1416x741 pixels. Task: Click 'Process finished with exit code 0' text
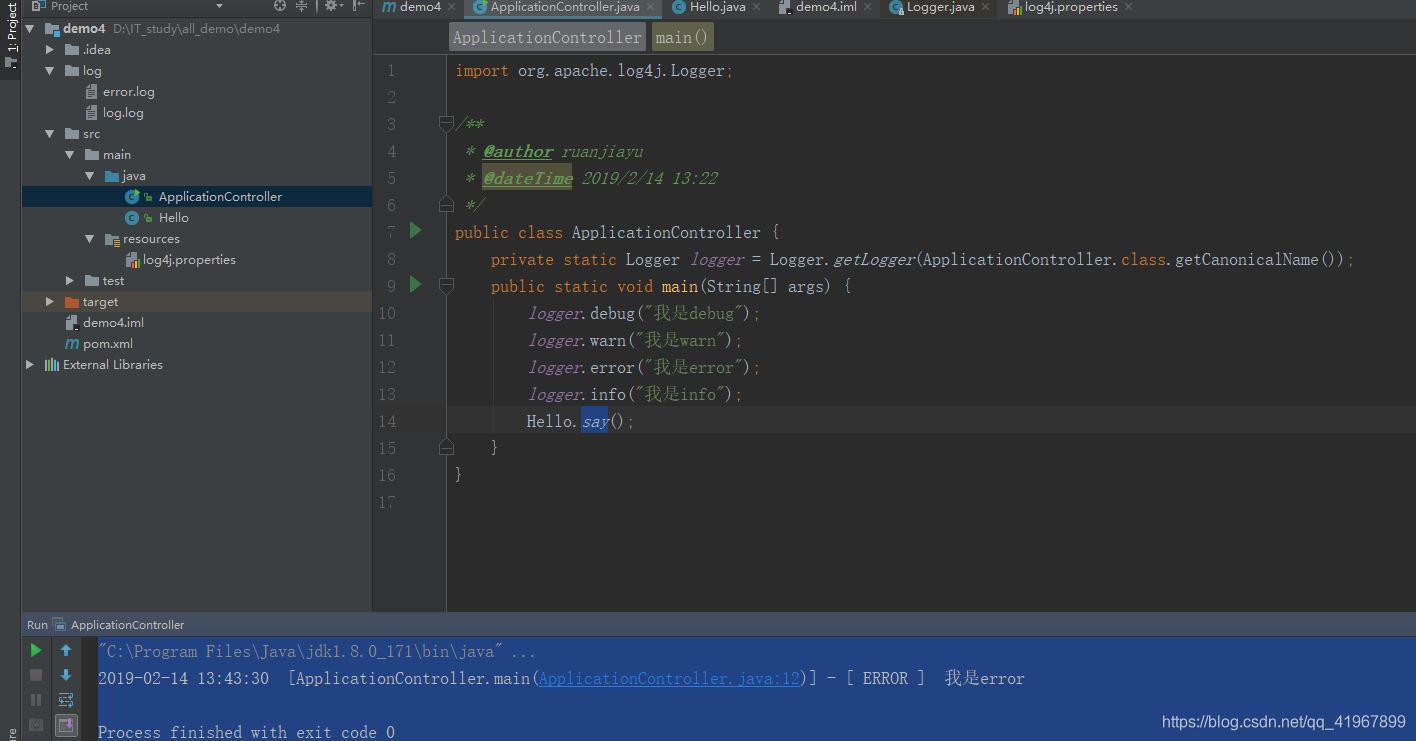point(246,732)
